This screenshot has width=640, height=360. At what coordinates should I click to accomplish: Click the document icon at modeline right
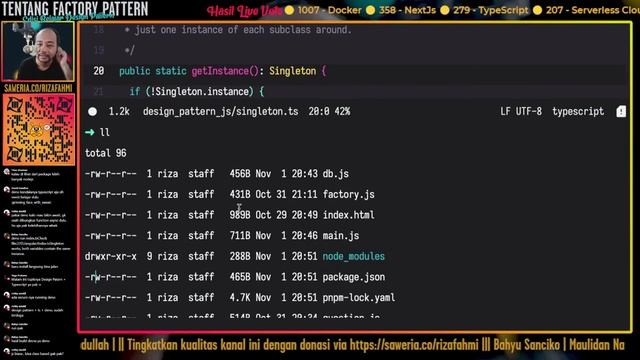[x=621, y=111]
